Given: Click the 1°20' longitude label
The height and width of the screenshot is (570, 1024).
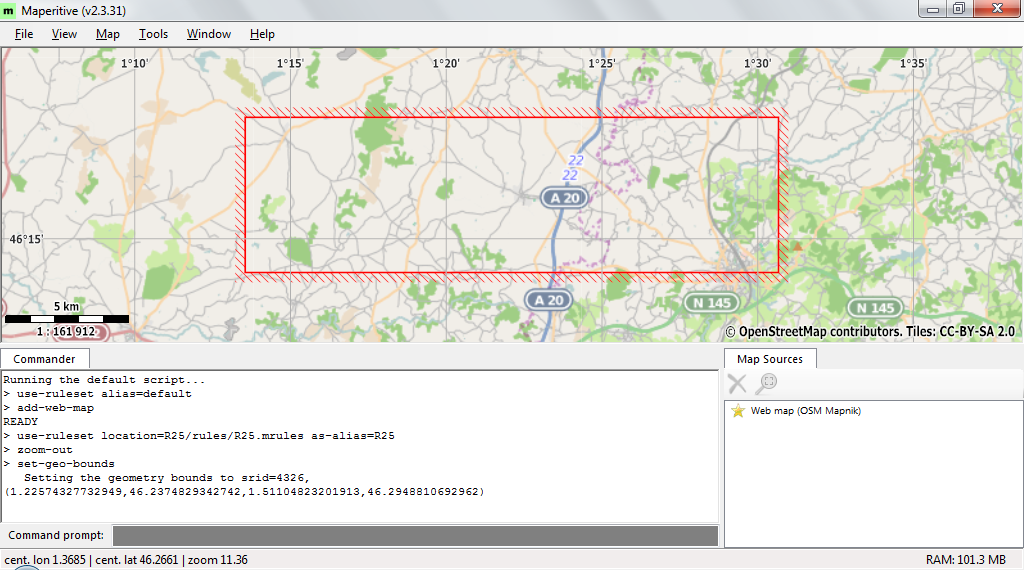Looking at the screenshot, I should (x=446, y=63).
